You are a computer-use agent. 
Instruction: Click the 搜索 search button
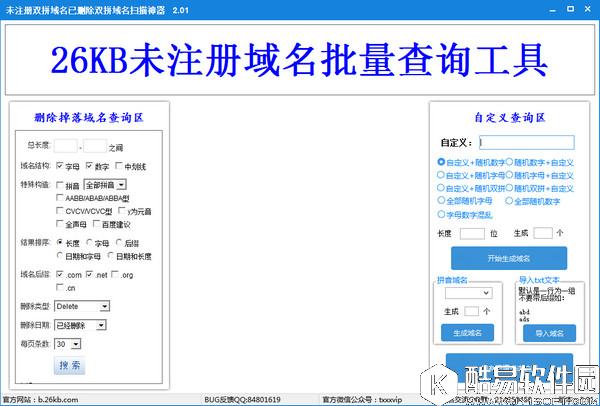pyautogui.click(x=70, y=366)
